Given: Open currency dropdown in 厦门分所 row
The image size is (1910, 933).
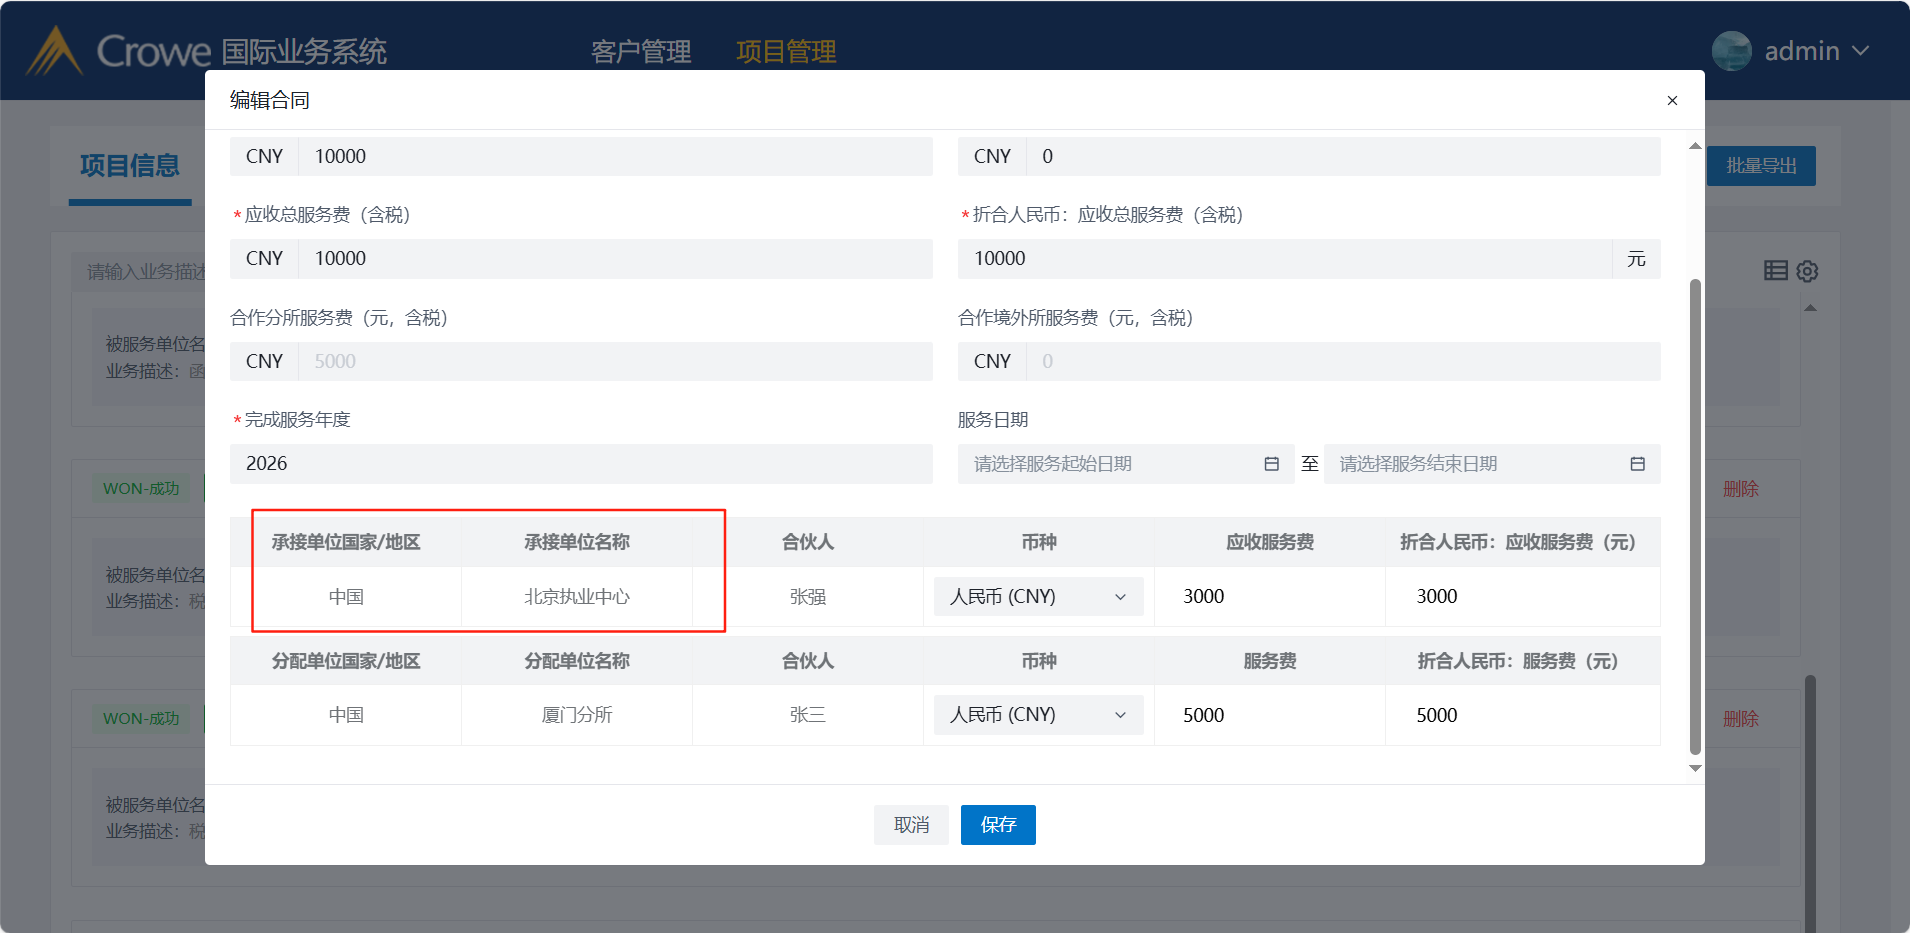Looking at the screenshot, I should [x=1038, y=715].
